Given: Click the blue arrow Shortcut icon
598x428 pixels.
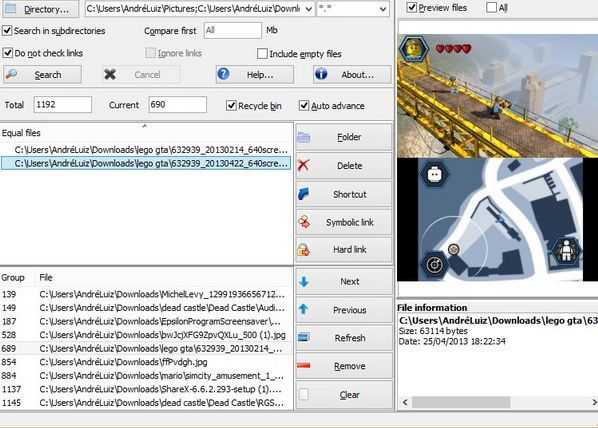Looking at the screenshot, I should 304,194.
